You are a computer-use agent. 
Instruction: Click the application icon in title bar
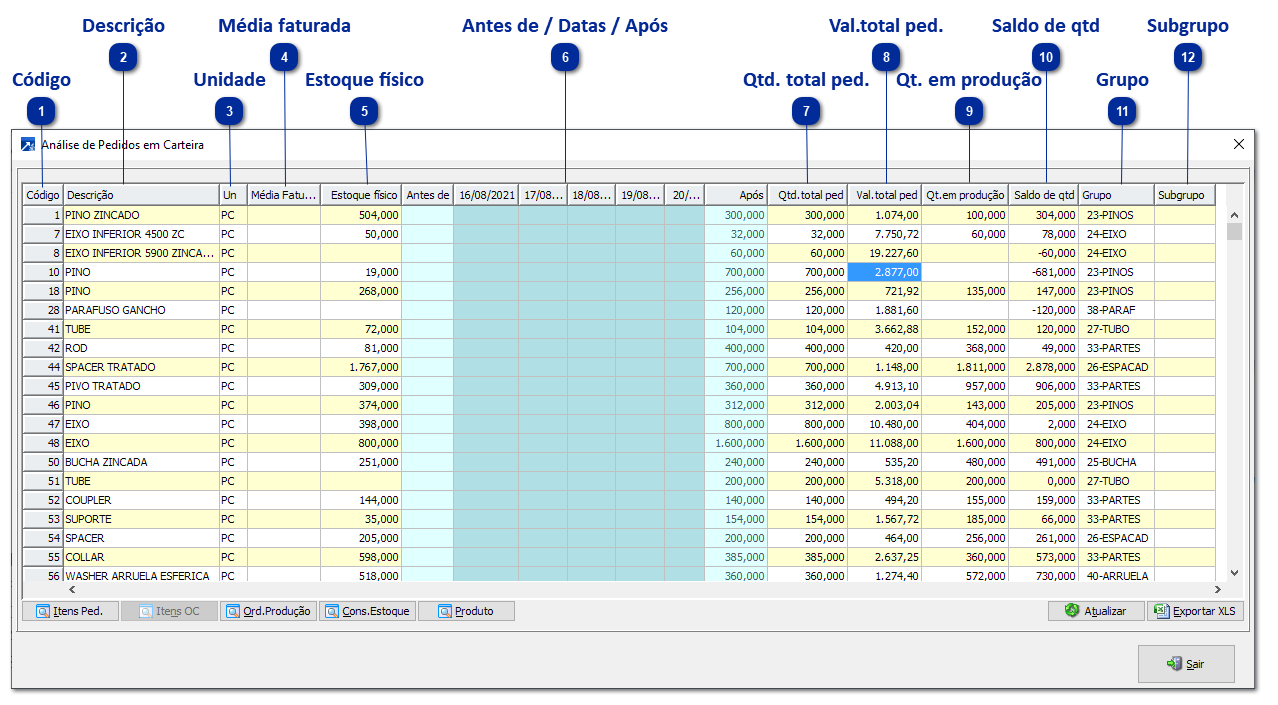(x=28, y=145)
